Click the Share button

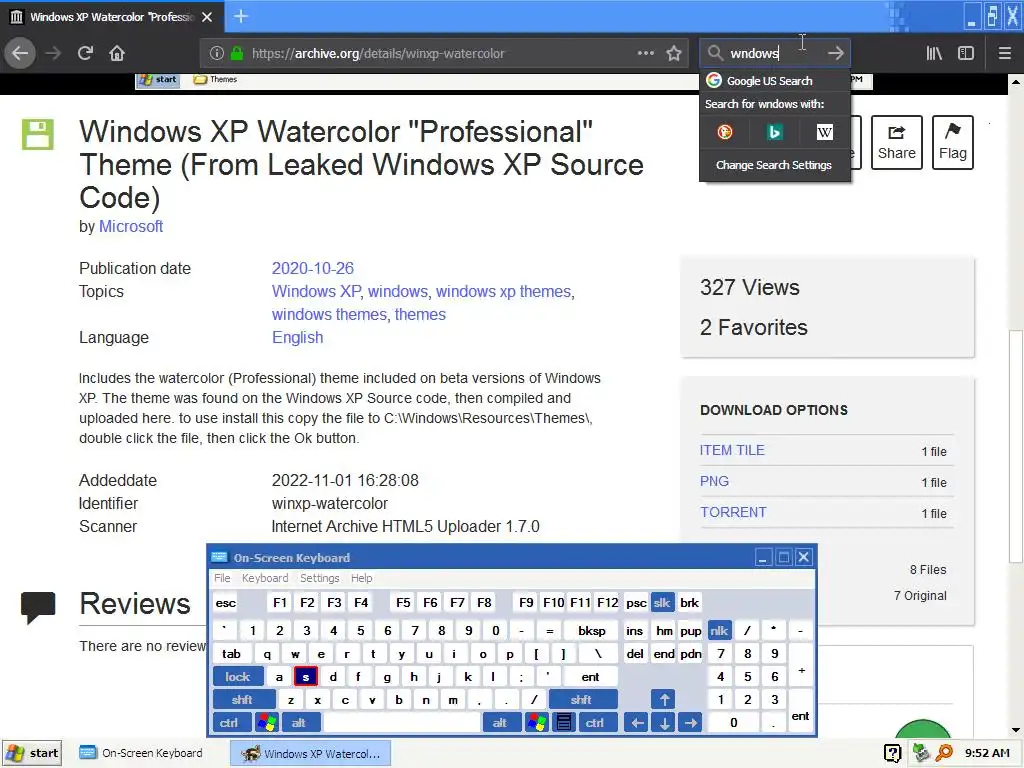click(x=897, y=142)
